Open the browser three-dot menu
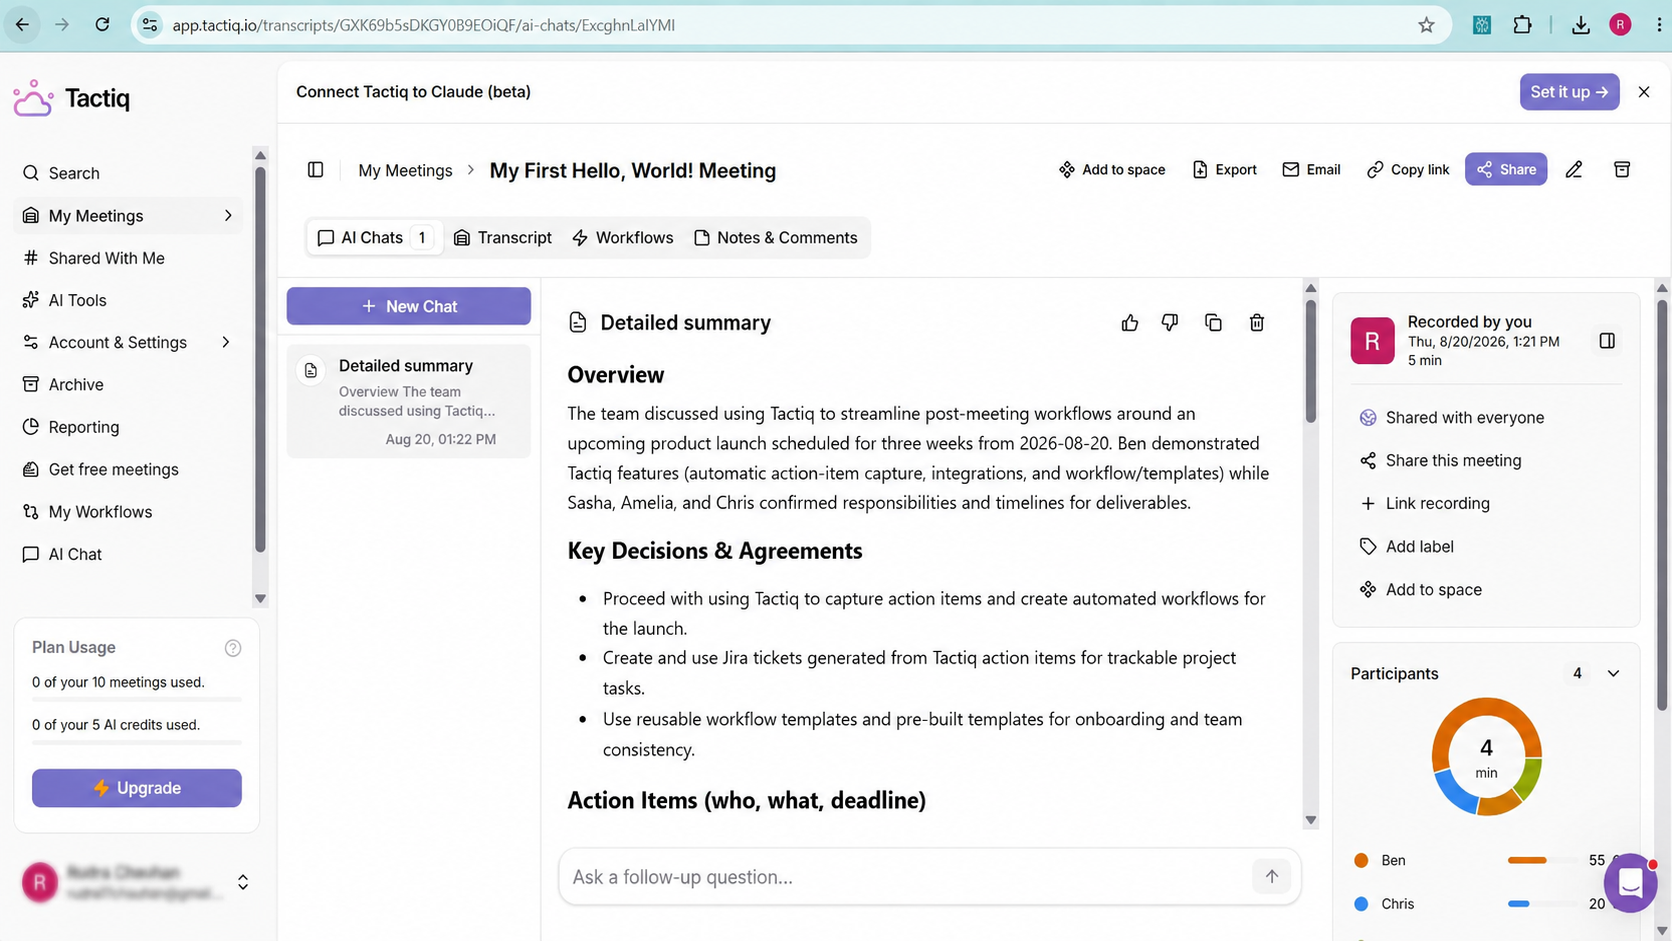The height and width of the screenshot is (941, 1672). pos(1659,25)
